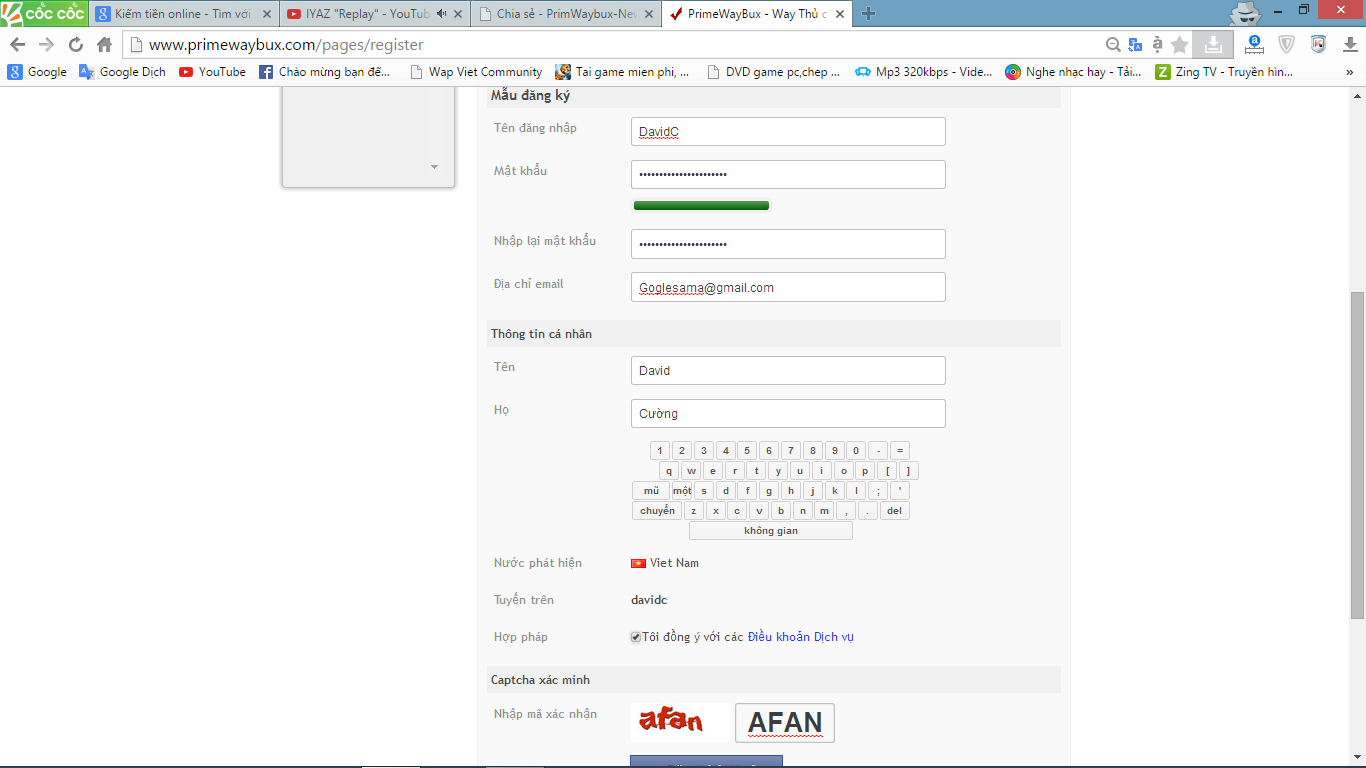Click the Địa chỉ email input field
1366x768 pixels.
click(788, 287)
